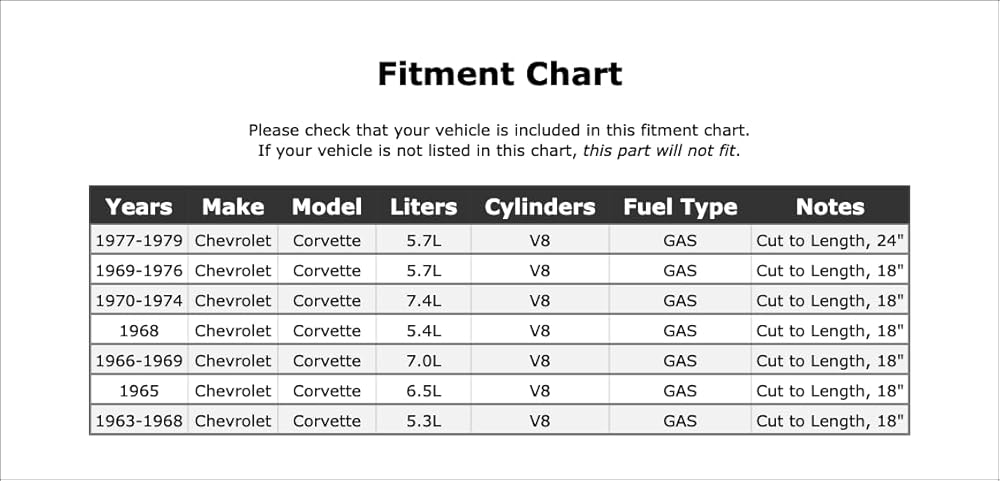Select the 1968 year cell

pos(139,330)
